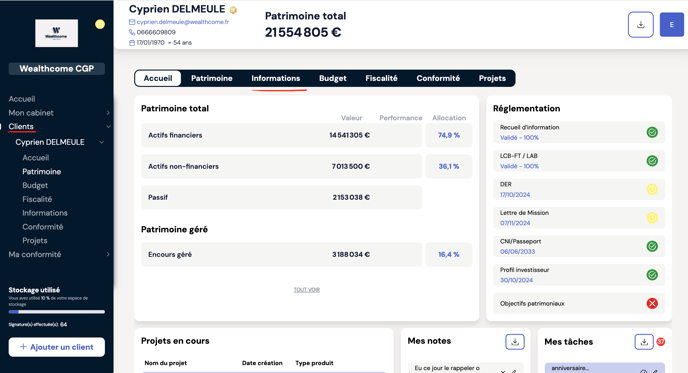The height and width of the screenshot is (373, 688).
Task: Click the download icon in the top header
Action: (641, 25)
